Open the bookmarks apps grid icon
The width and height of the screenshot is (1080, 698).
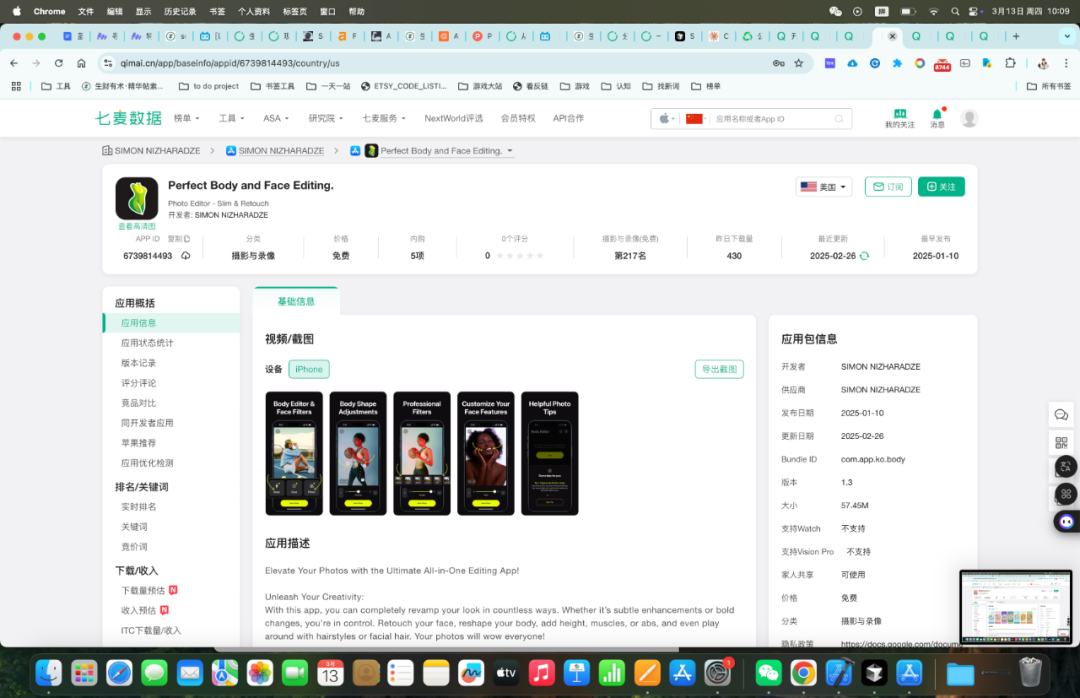coord(16,86)
